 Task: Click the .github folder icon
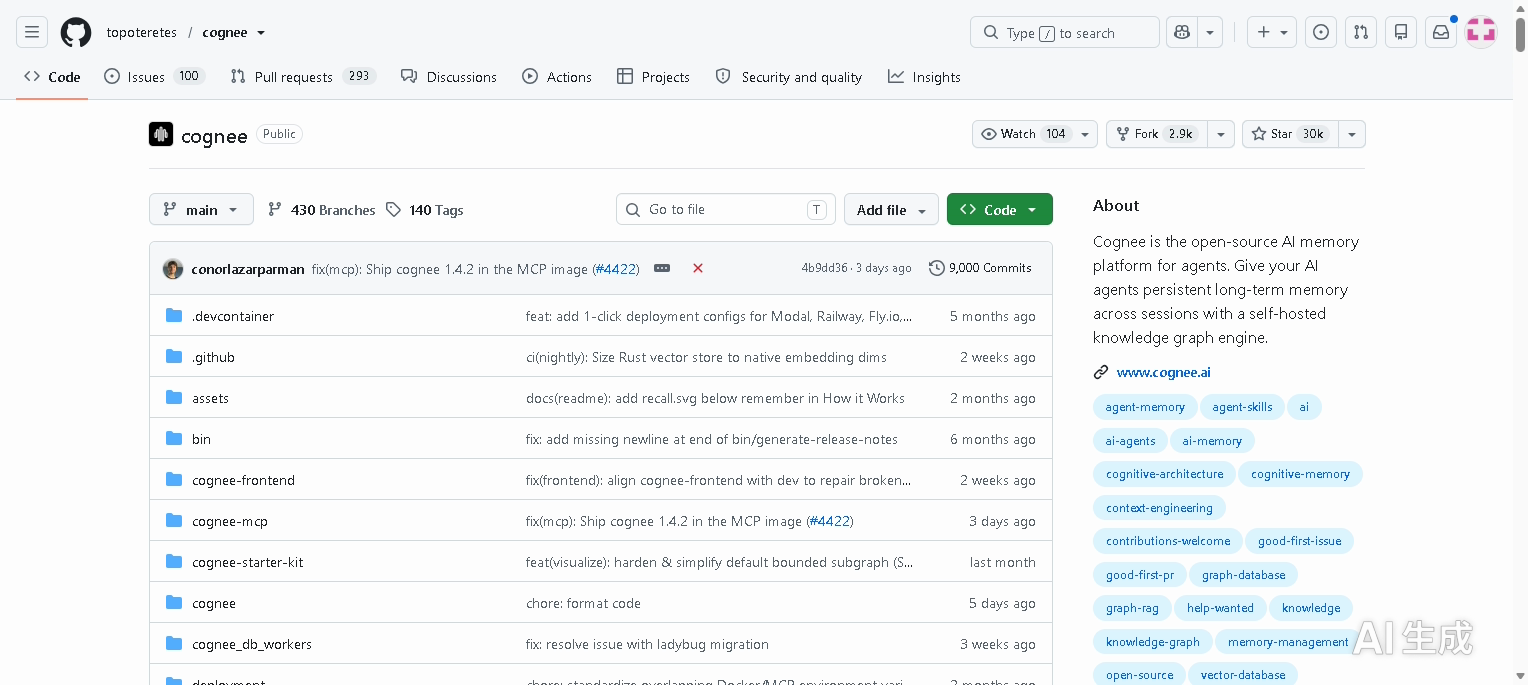coord(174,357)
